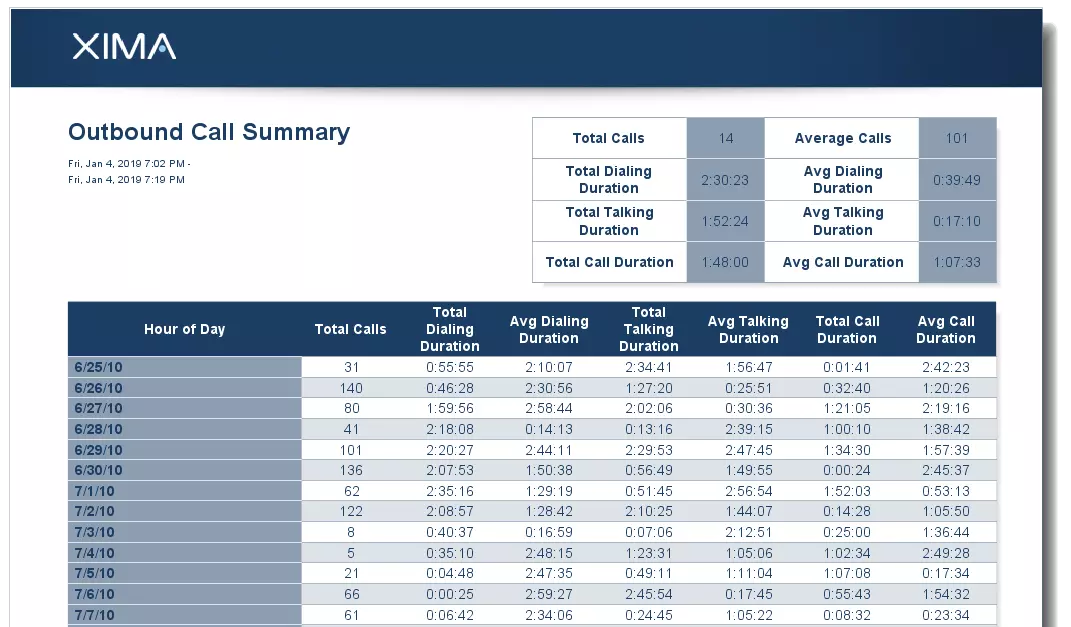Click total dialing duration 0:00:25
This screenshot has height=627, width=1071.
[449, 594]
